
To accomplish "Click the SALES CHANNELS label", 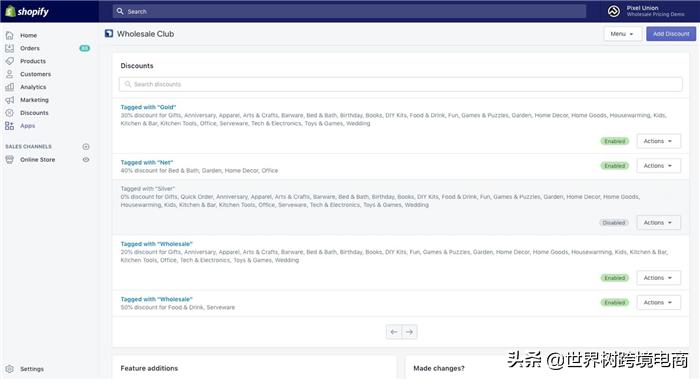I will [29, 146].
